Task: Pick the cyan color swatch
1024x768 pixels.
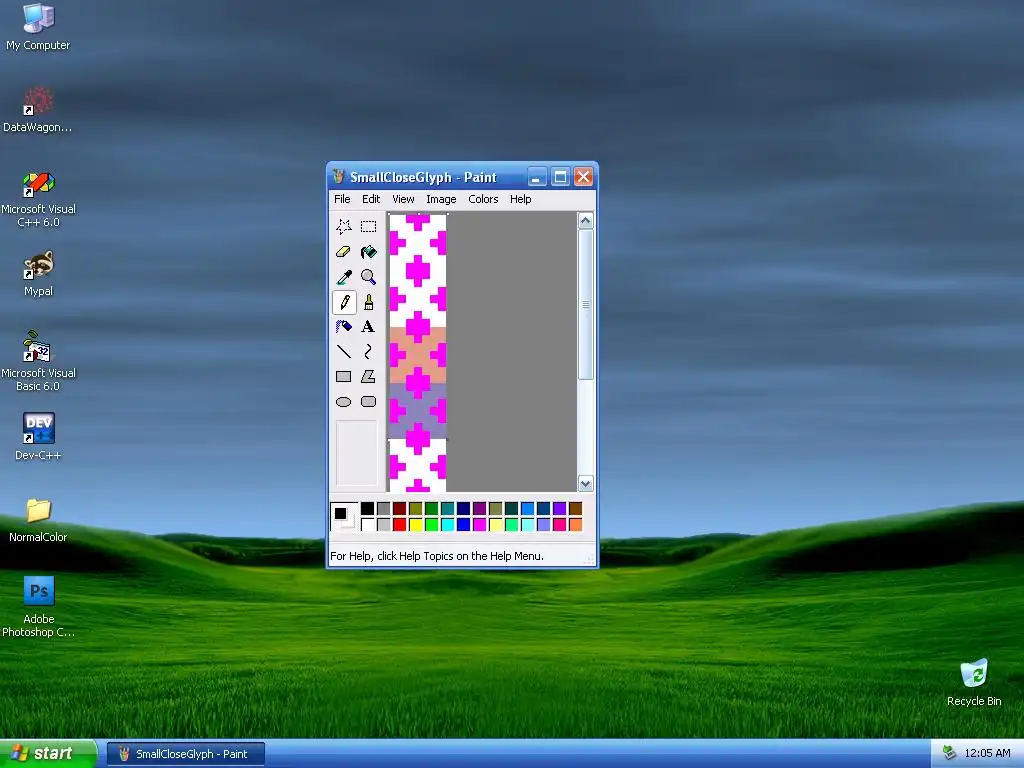Action: tap(447, 524)
